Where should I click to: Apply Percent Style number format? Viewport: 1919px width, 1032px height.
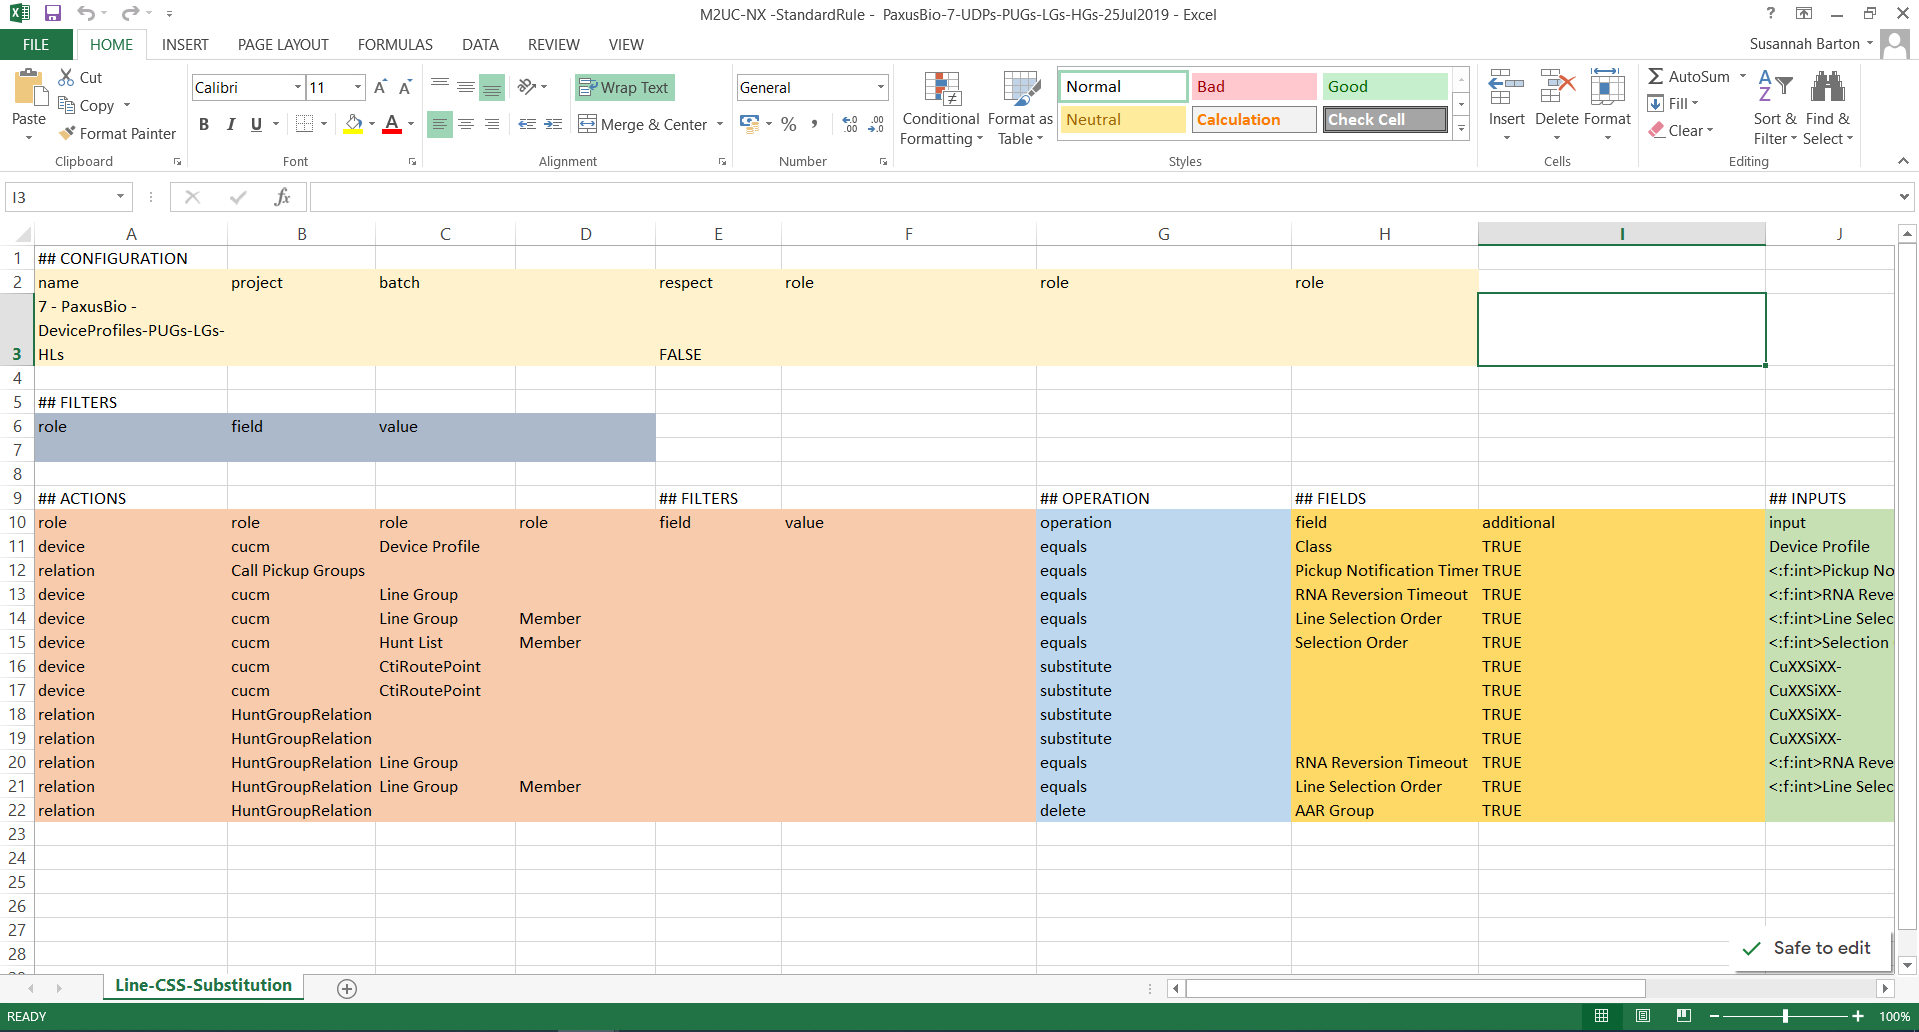pyautogui.click(x=788, y=124)
